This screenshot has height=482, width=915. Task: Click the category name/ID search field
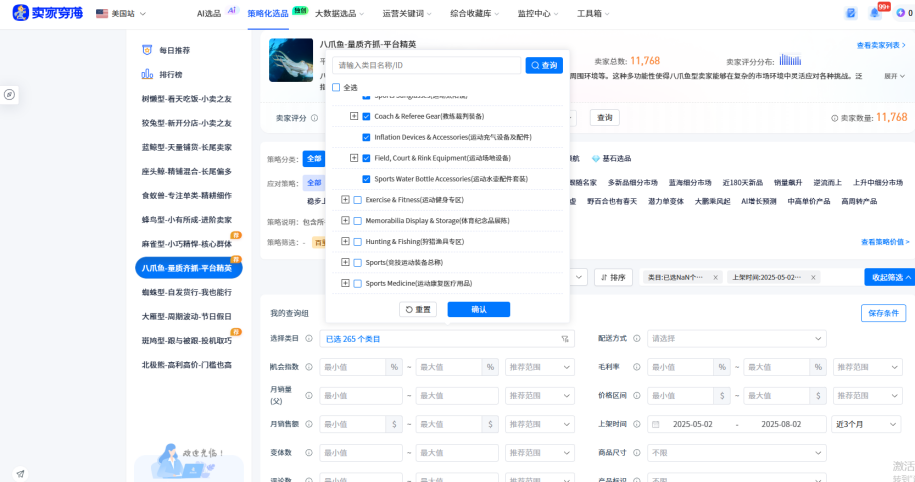(x=426, y=65)
